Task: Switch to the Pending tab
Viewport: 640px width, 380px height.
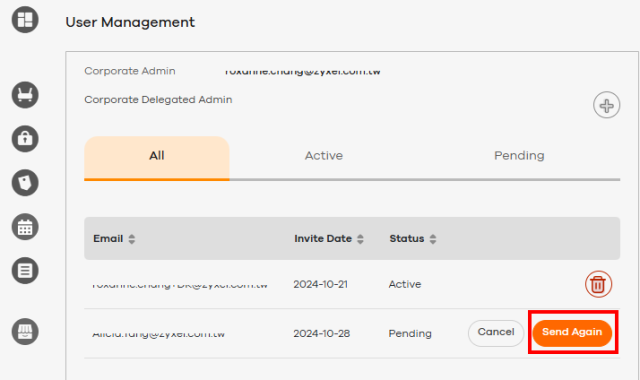Action: [519, 156]
